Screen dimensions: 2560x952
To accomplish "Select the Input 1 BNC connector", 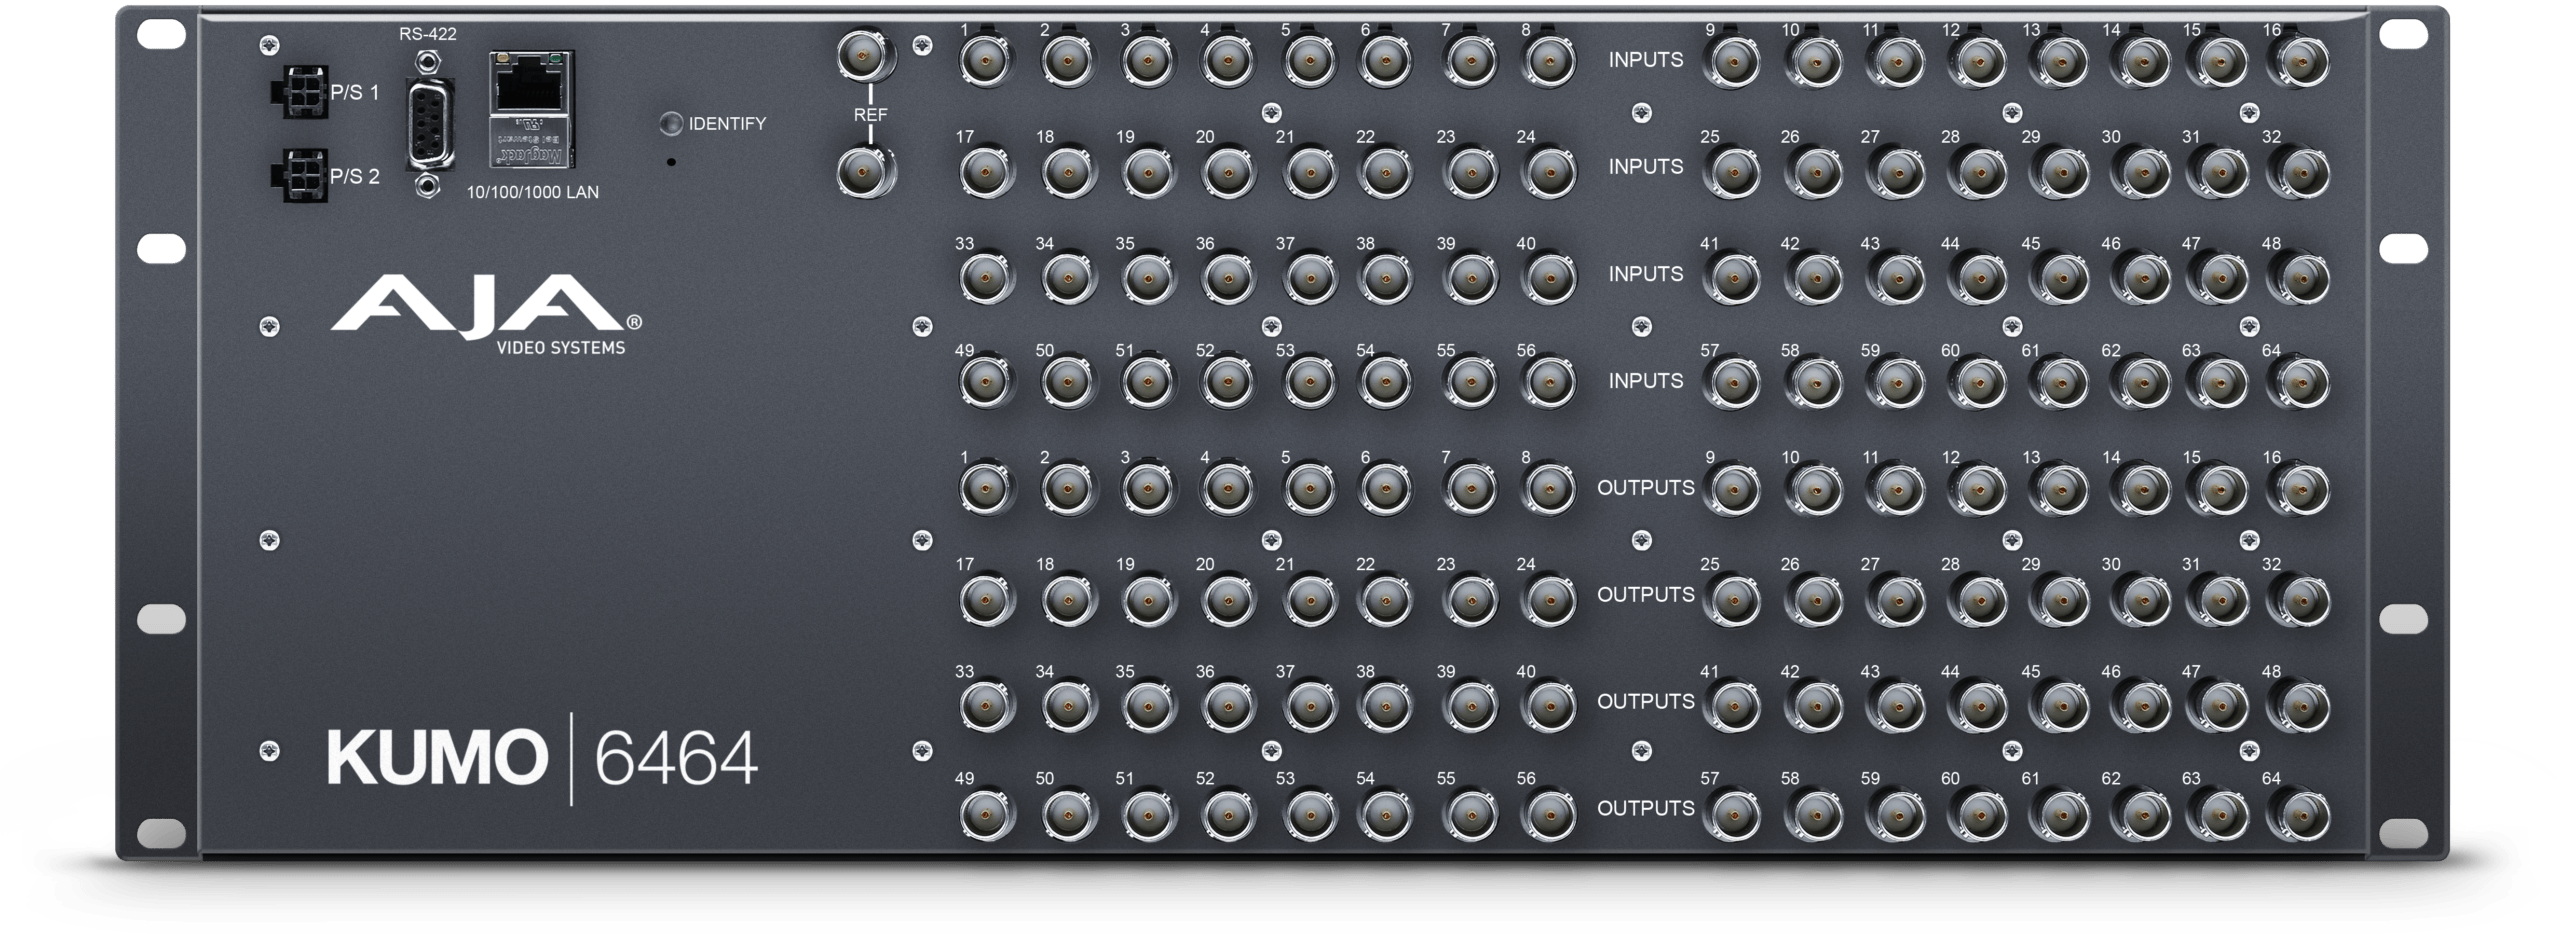I will (987, 62).
